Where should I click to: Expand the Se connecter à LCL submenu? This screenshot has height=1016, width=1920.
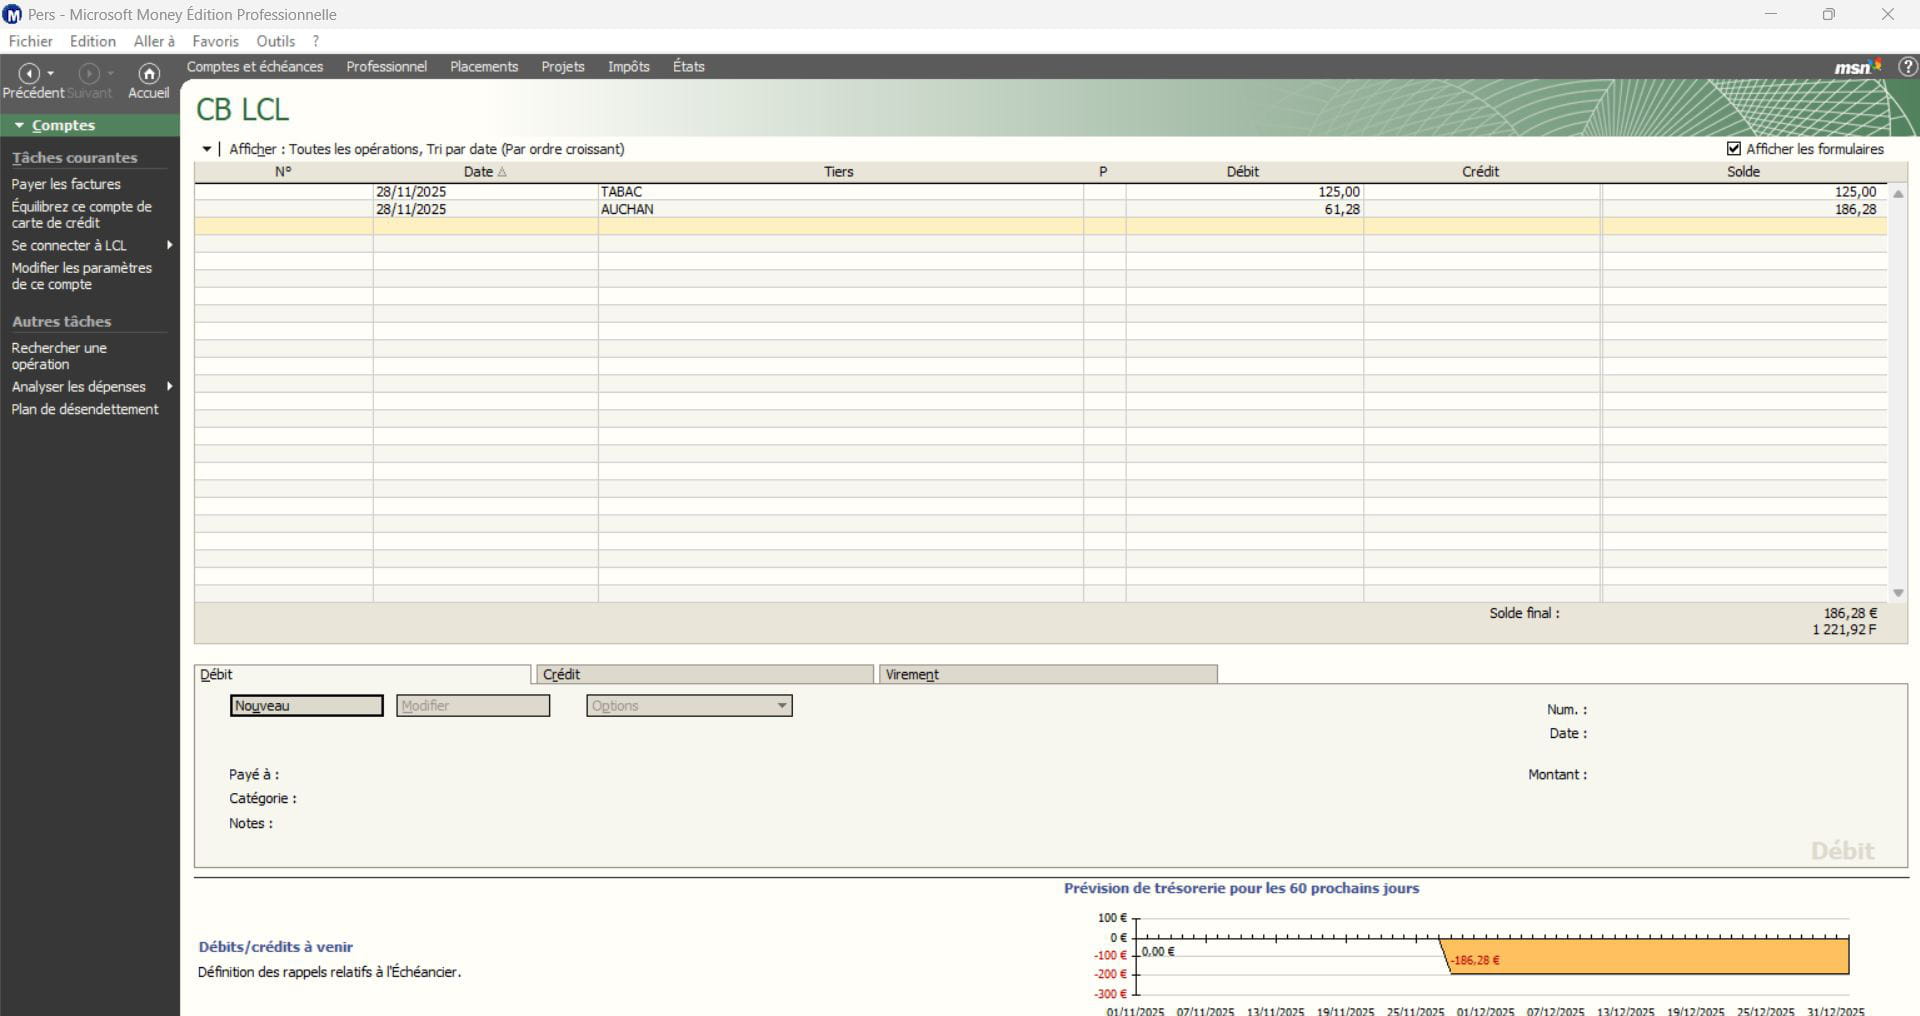click(x=169, y=245)
